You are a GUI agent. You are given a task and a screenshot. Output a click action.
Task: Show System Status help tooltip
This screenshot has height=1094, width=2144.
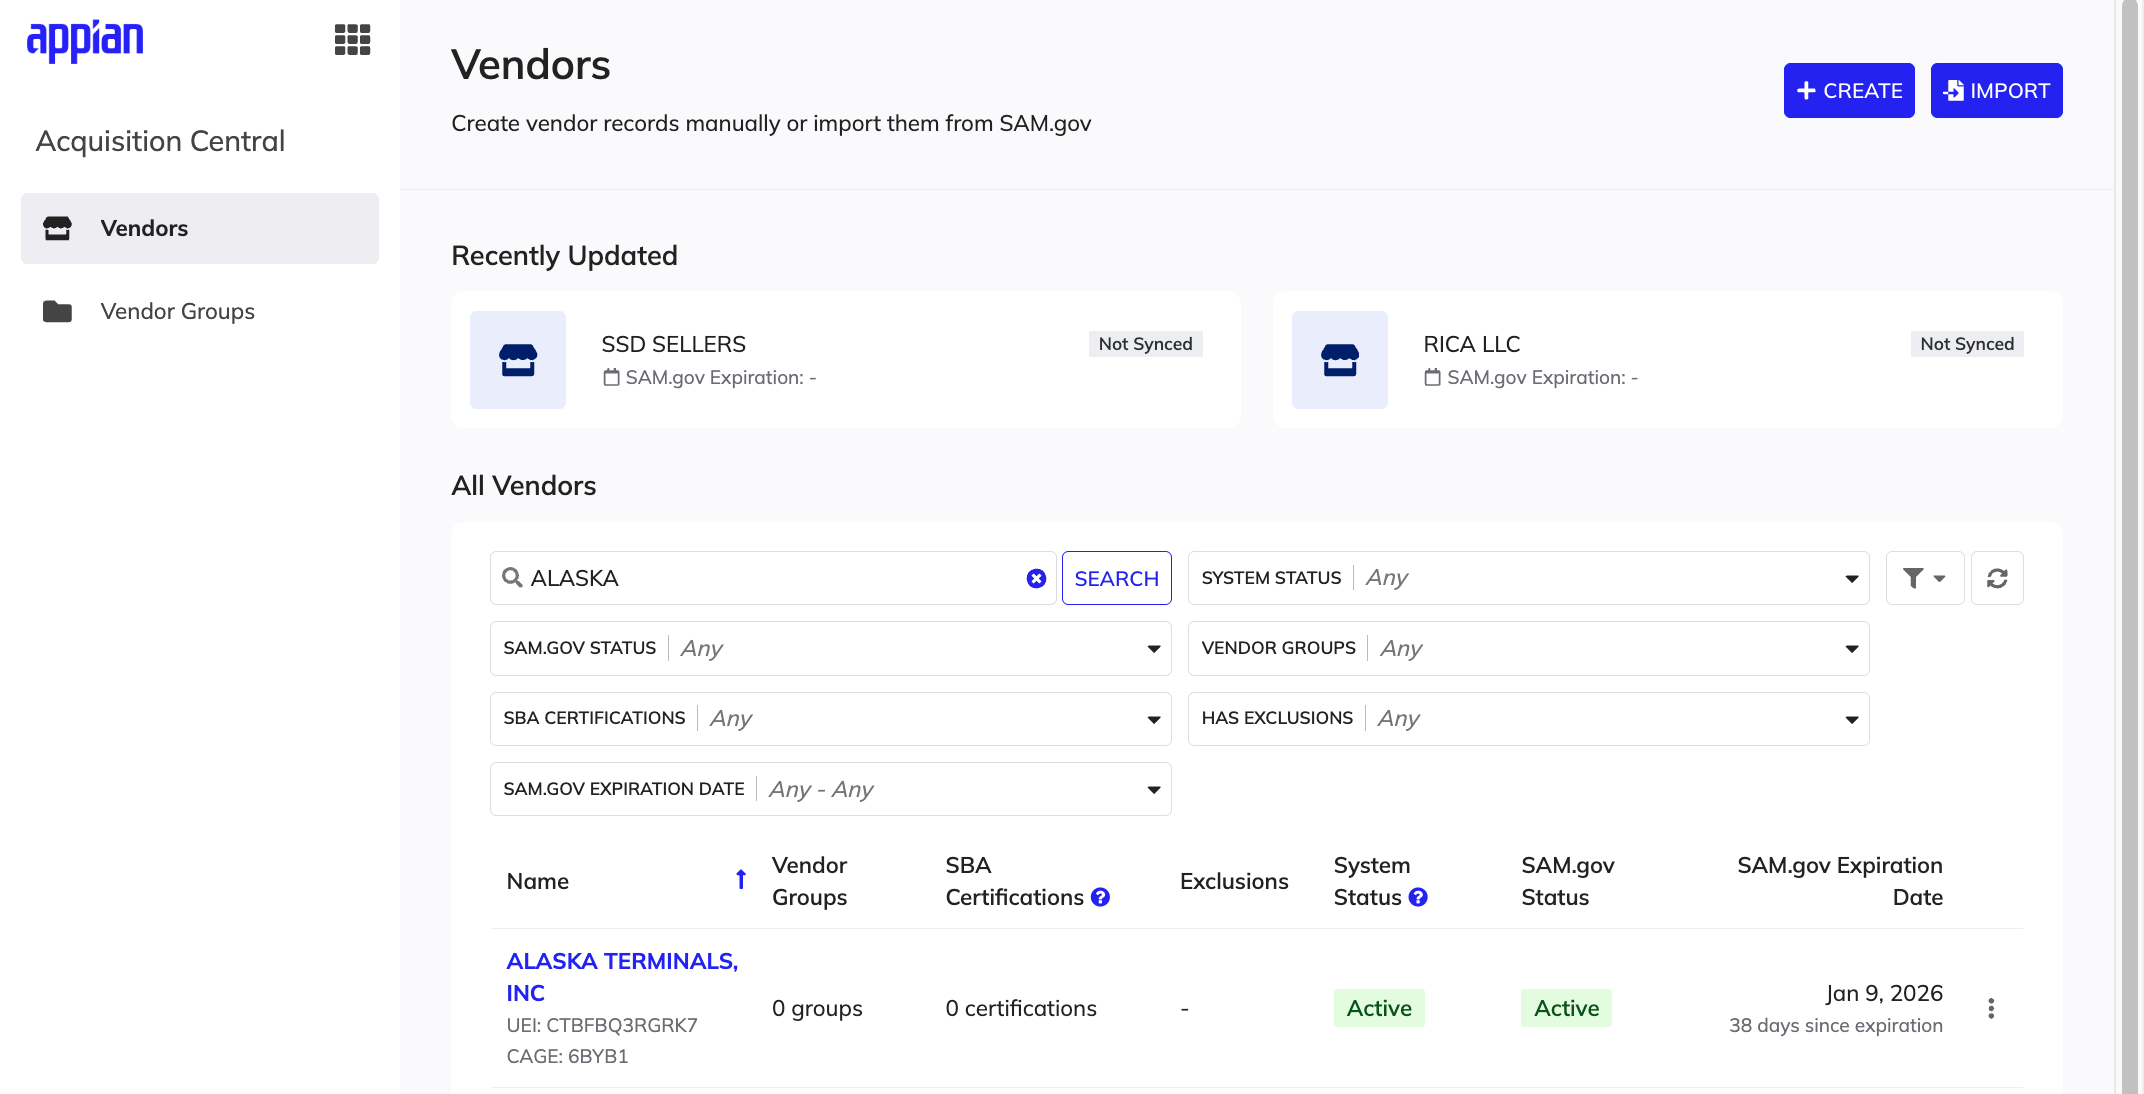[x=1418, y=897]
